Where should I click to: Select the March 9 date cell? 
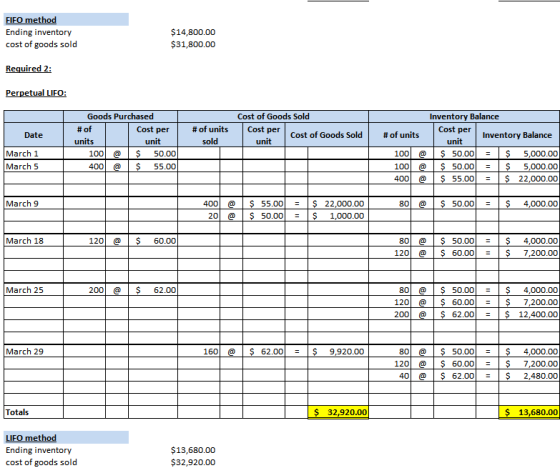(x=34, y=204)
